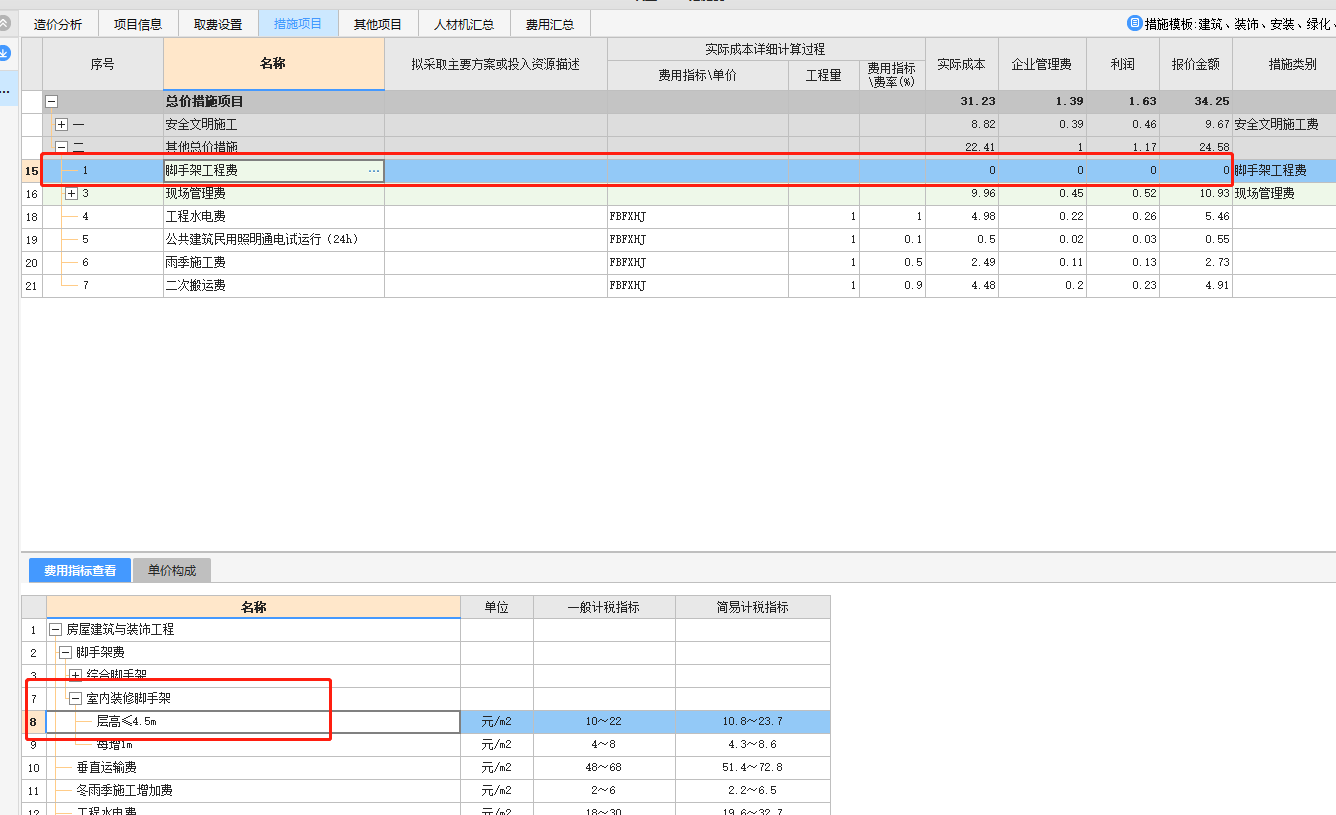Select the 二次搬运费 row name
1336x815 pixels.
[195, 286]
